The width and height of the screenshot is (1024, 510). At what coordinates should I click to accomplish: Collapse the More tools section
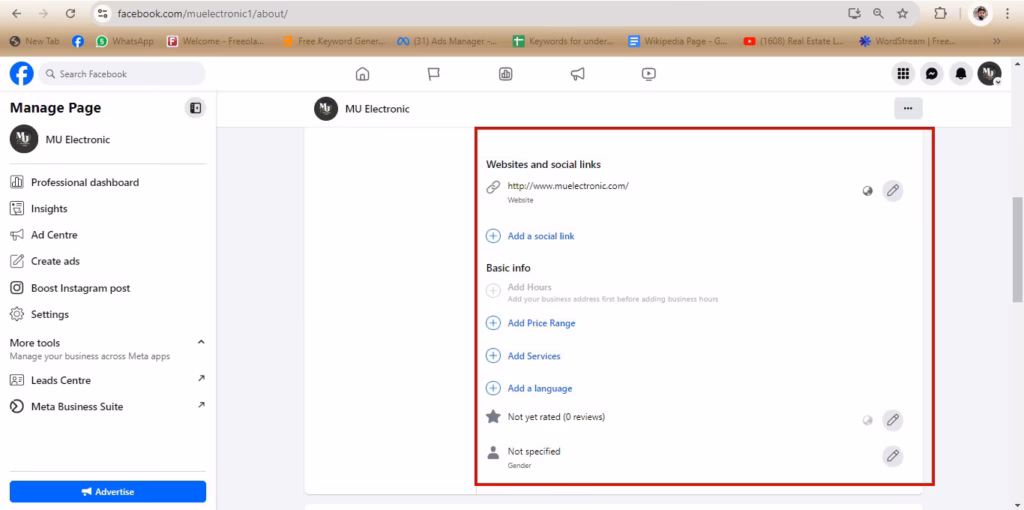point(201,342)
